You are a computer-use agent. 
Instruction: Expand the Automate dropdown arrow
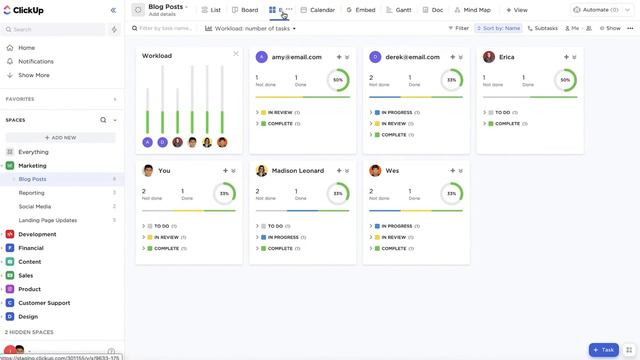pyautogui.click(x=628, y=10)
